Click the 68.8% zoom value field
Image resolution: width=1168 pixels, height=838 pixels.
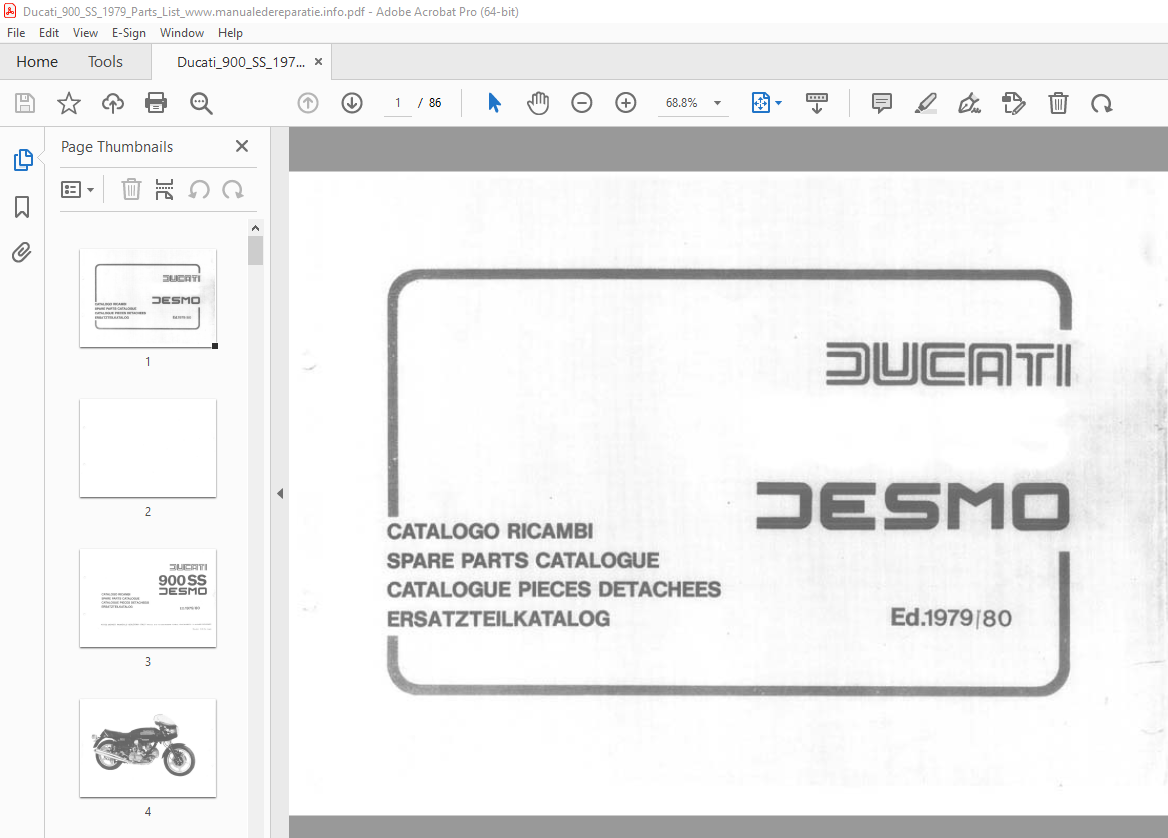coord(682,103)
